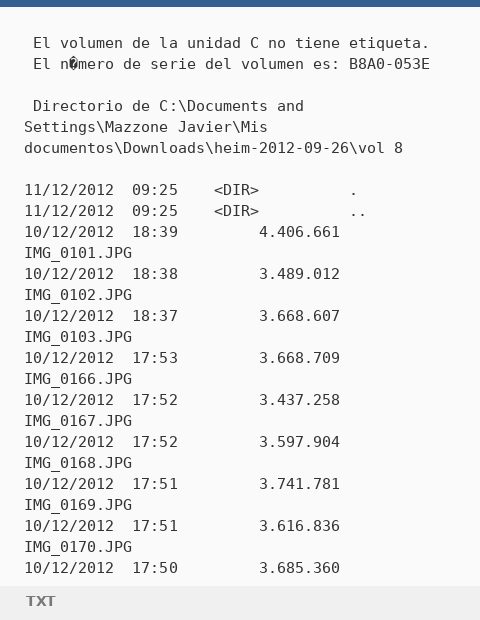Click the serial number B8A0-053E
480x620 pixels.
click(x=389, y=64)
